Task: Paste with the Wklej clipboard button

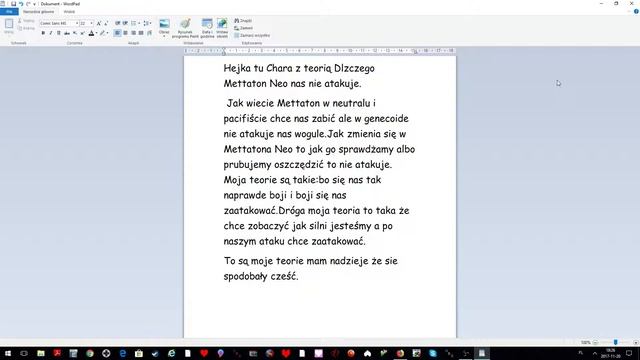Action: 9,26
